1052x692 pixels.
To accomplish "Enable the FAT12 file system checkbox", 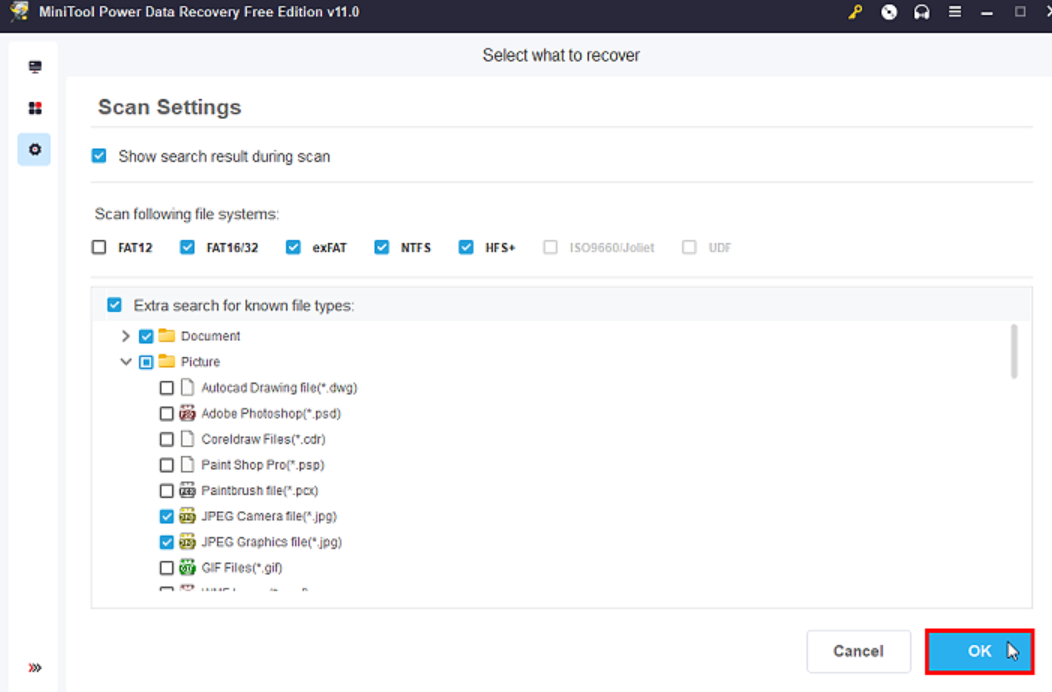I will (99, 248).
